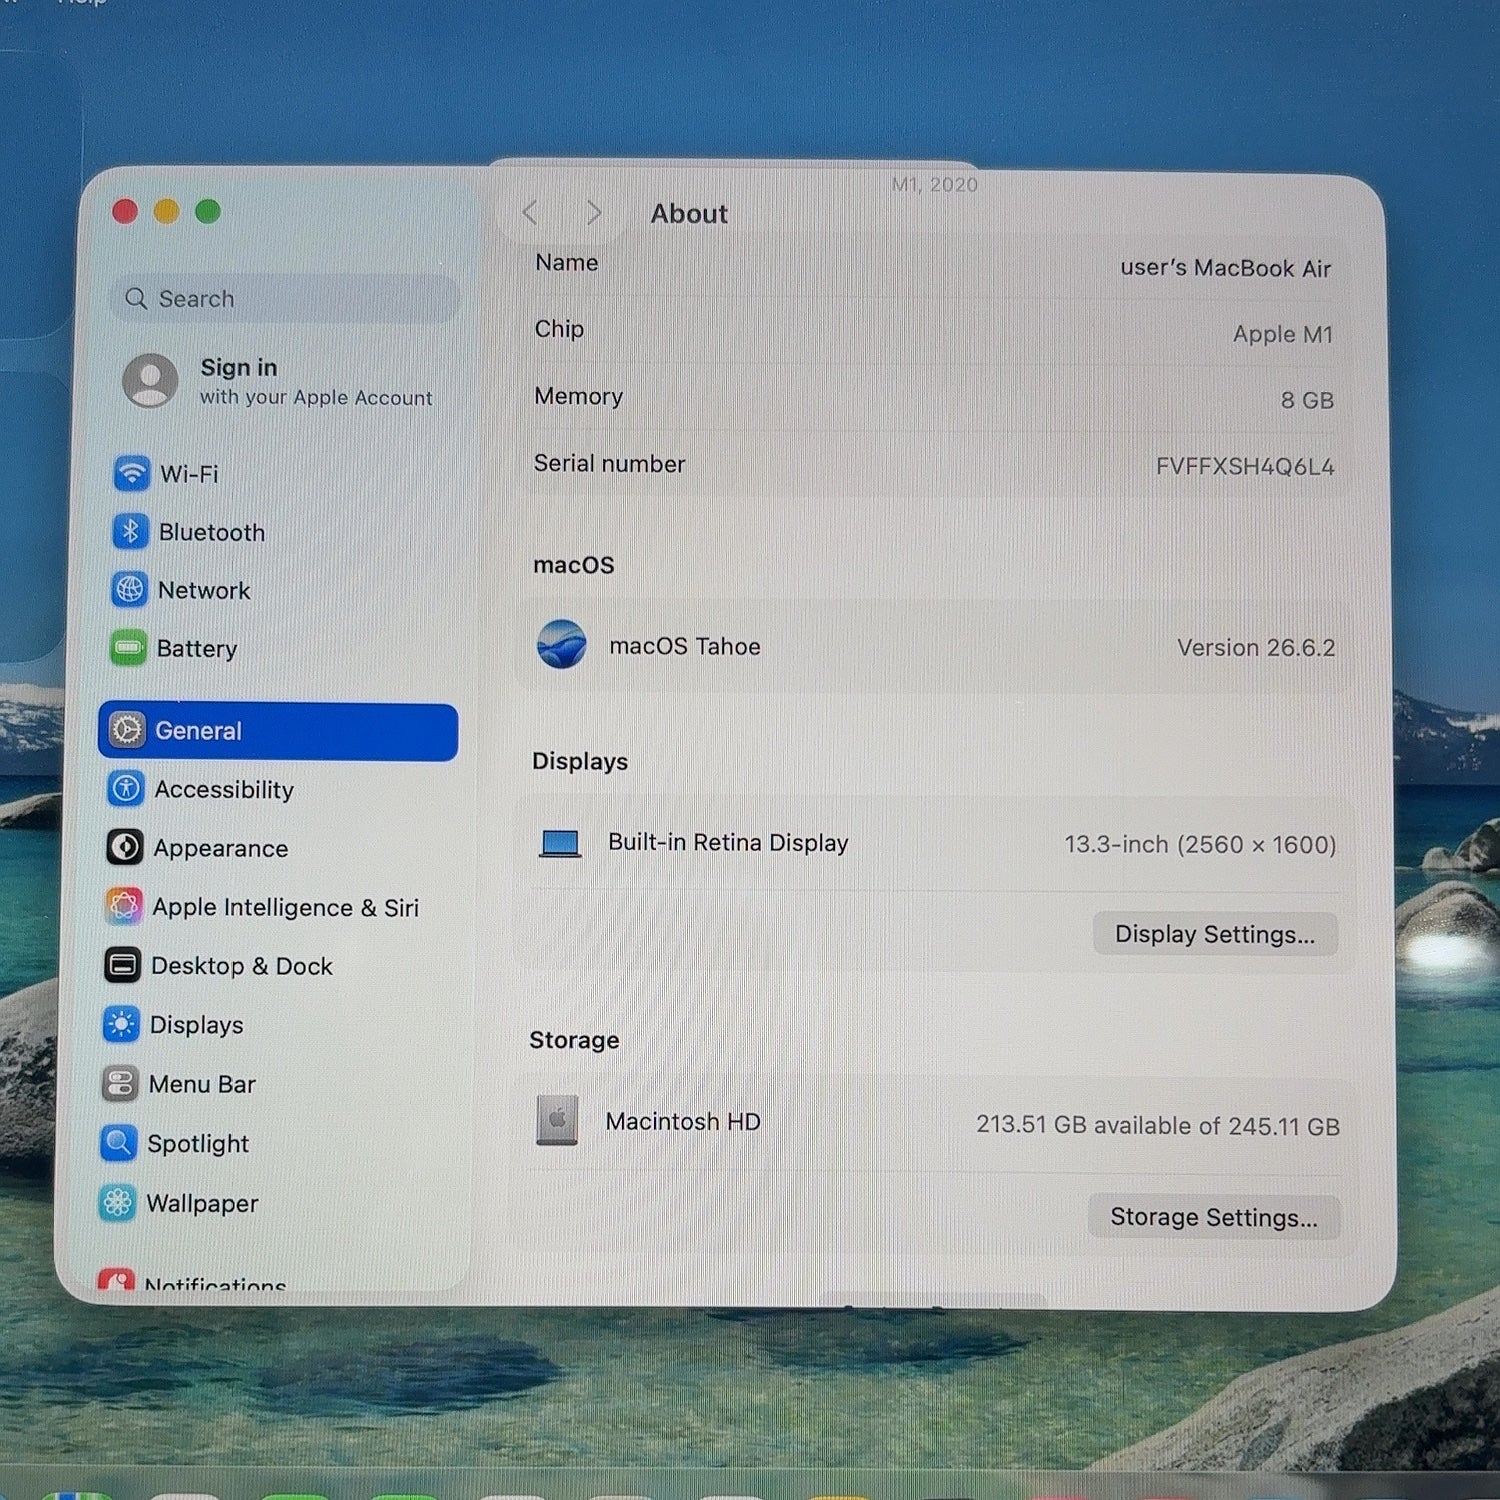Click the Macintosh HD drive icon
Viewport: 1500px width, 1500px height.
click(557, 1120)
